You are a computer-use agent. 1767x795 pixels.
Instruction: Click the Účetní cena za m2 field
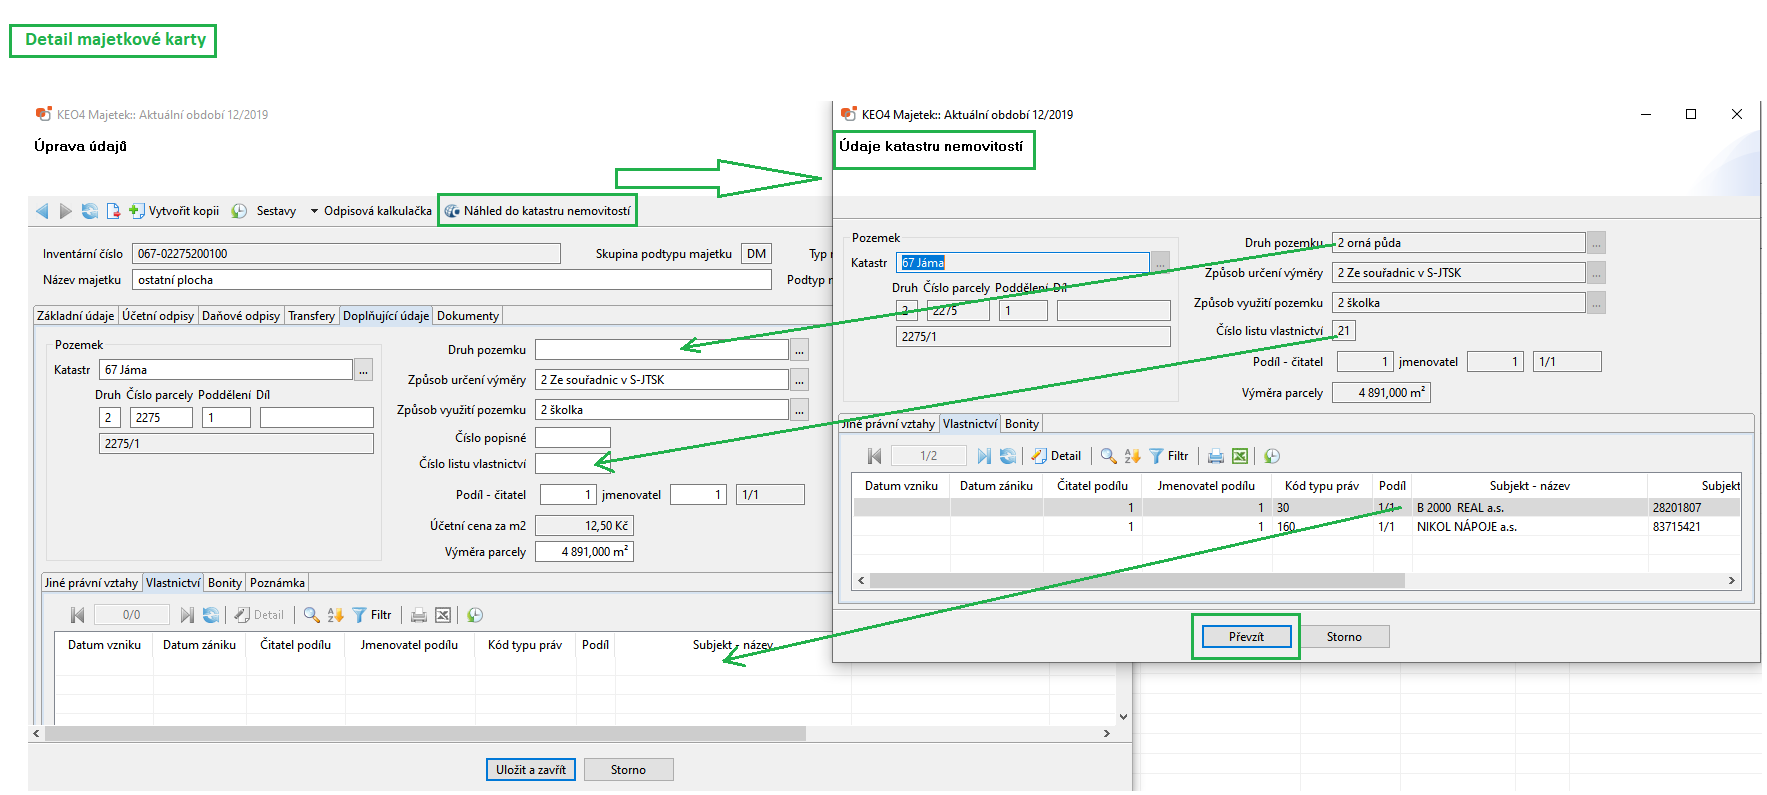(x=584, y=526)
